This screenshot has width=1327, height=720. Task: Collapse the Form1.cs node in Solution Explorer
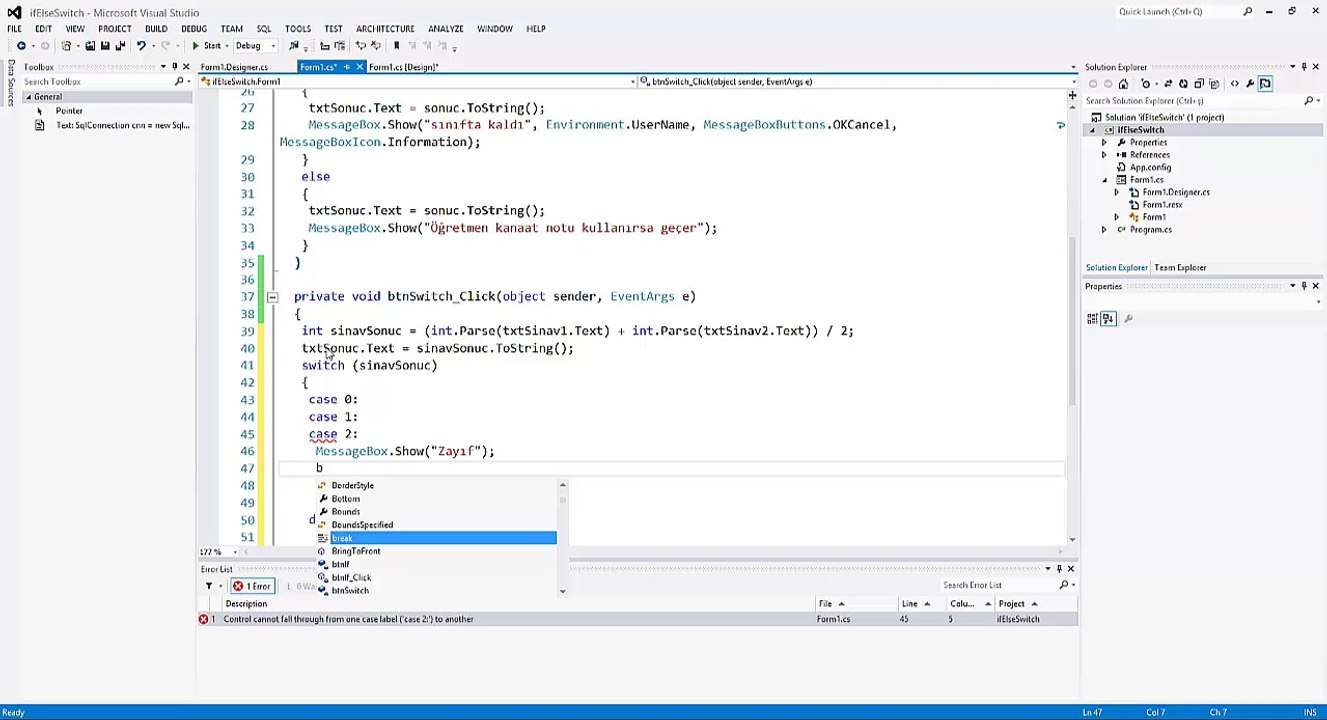pyautogui.click(x=1104, y=180)
